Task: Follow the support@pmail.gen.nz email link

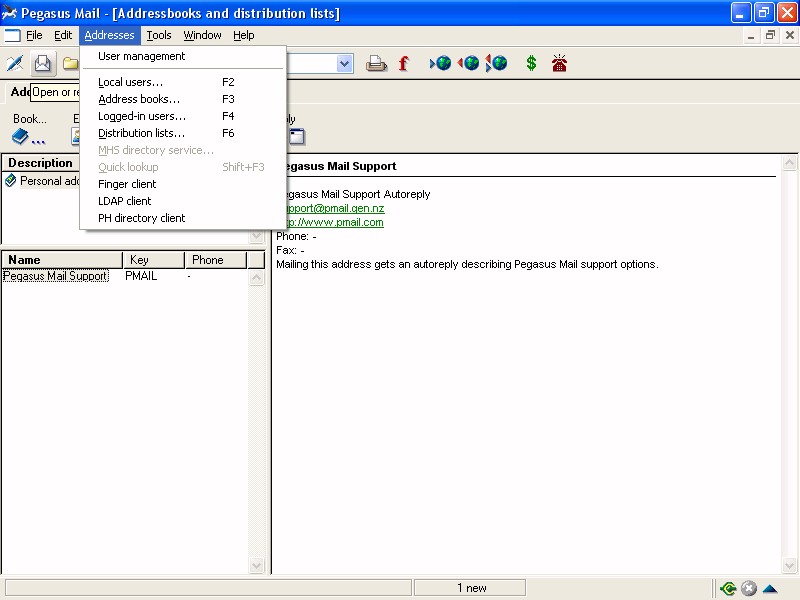Action: 335,208
